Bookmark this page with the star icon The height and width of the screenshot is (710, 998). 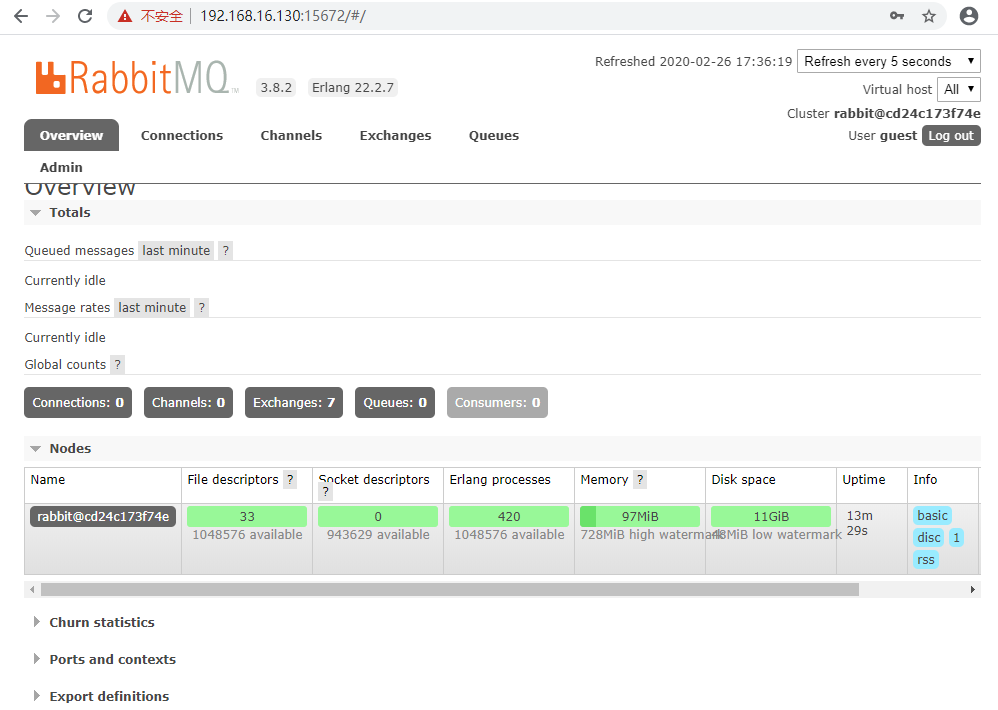[x=929, y=16]
